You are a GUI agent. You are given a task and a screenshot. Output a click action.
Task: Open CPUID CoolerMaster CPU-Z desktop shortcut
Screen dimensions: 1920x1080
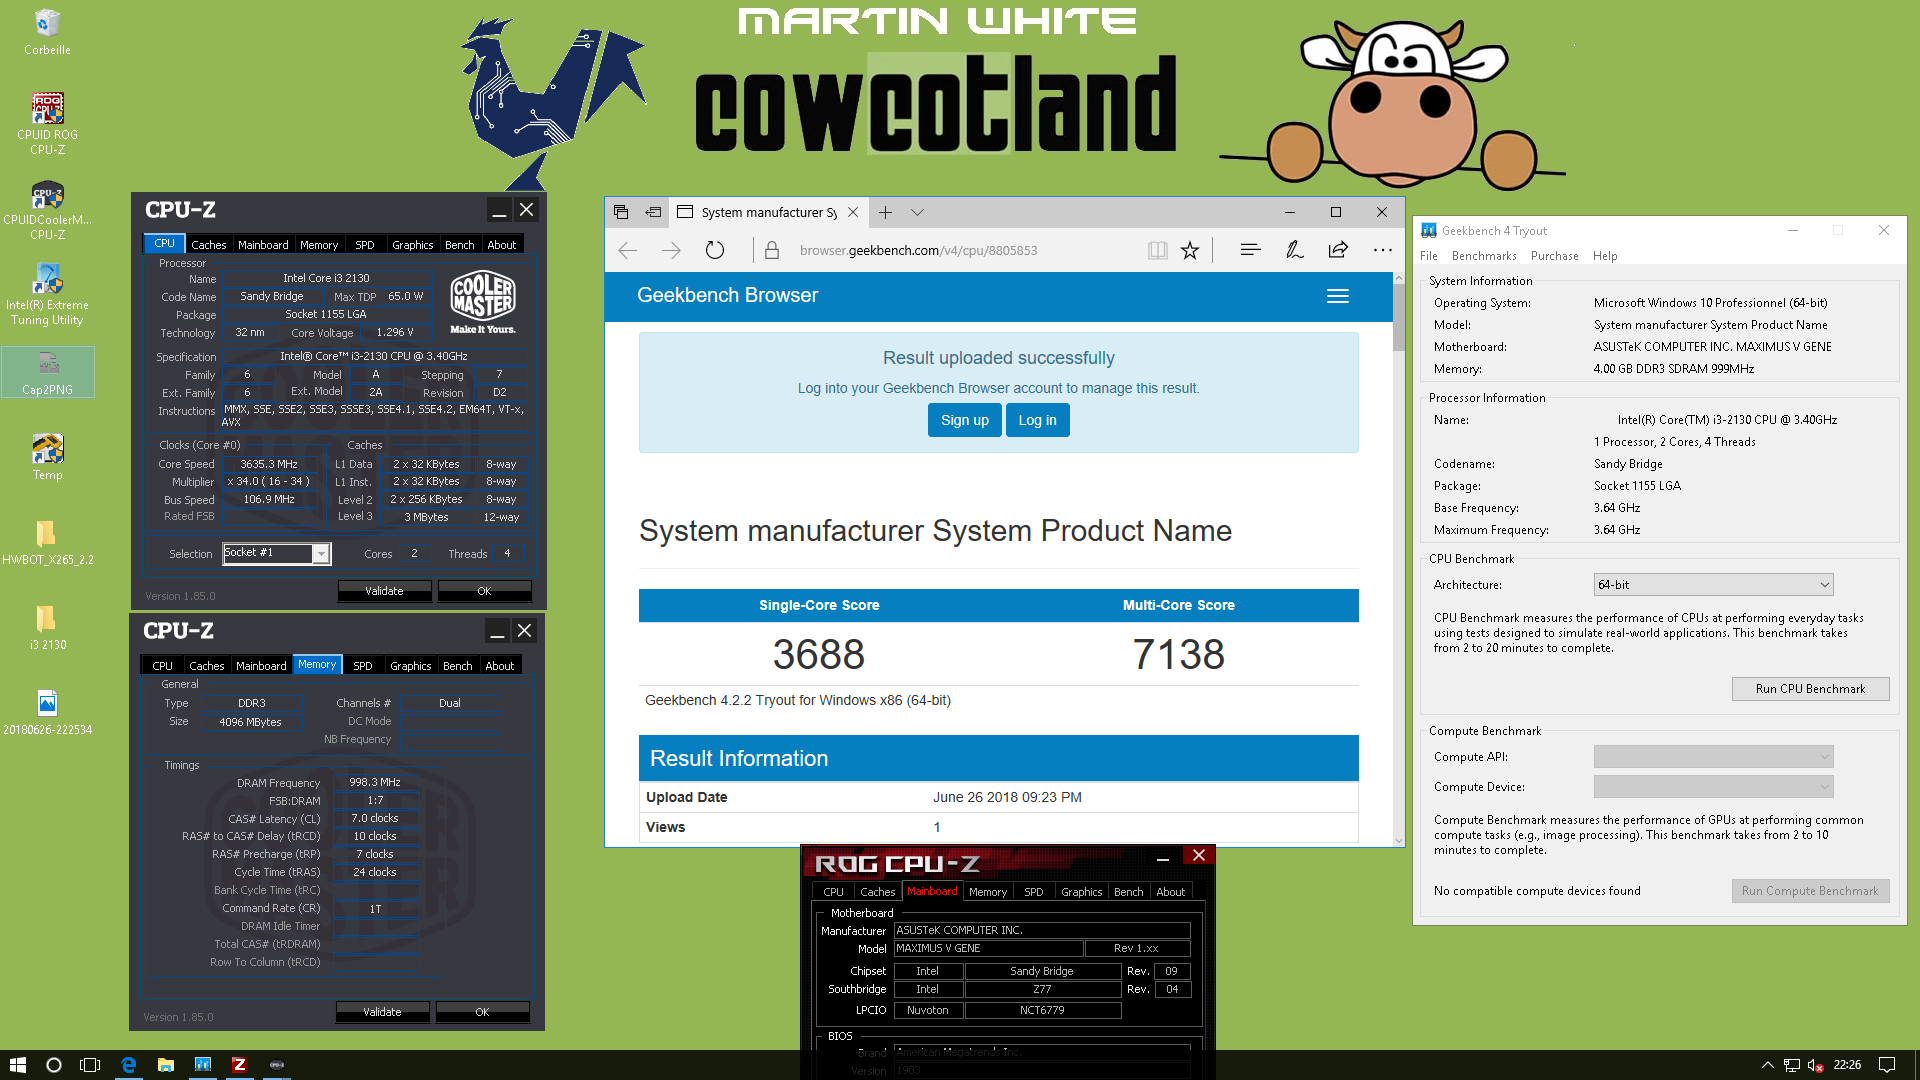tap(47, 211)
